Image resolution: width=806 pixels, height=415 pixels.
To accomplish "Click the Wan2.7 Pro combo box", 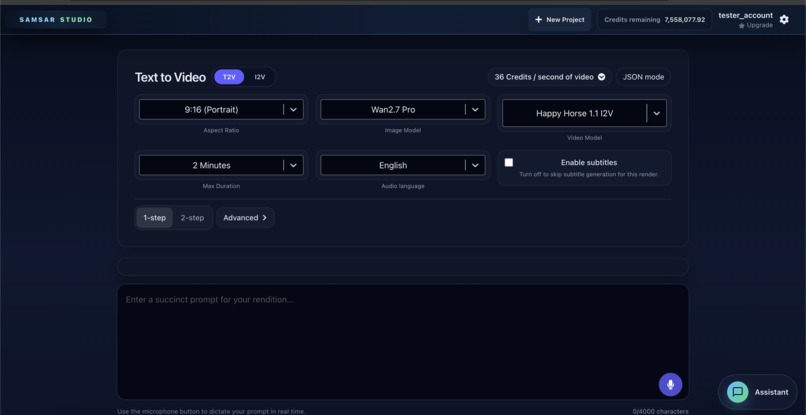I will (x=402, y=110).
